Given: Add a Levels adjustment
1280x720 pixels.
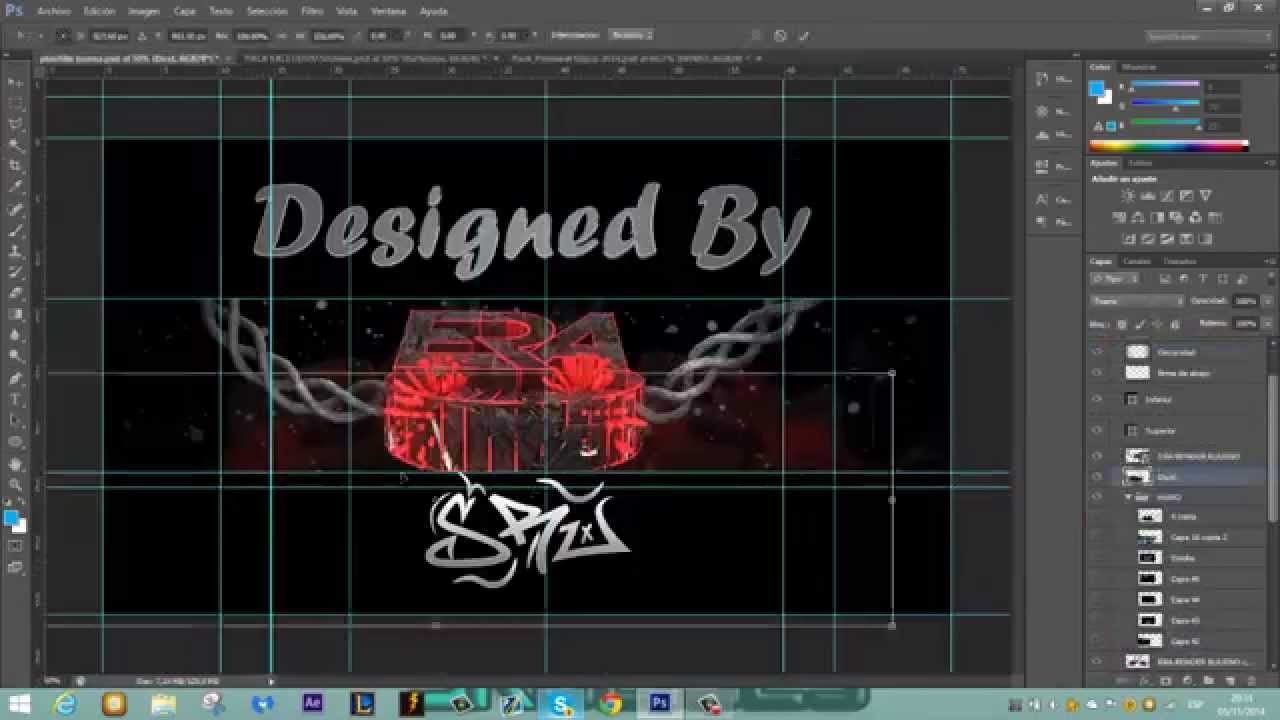Looking at the screenshot, I should point(1147,196).
